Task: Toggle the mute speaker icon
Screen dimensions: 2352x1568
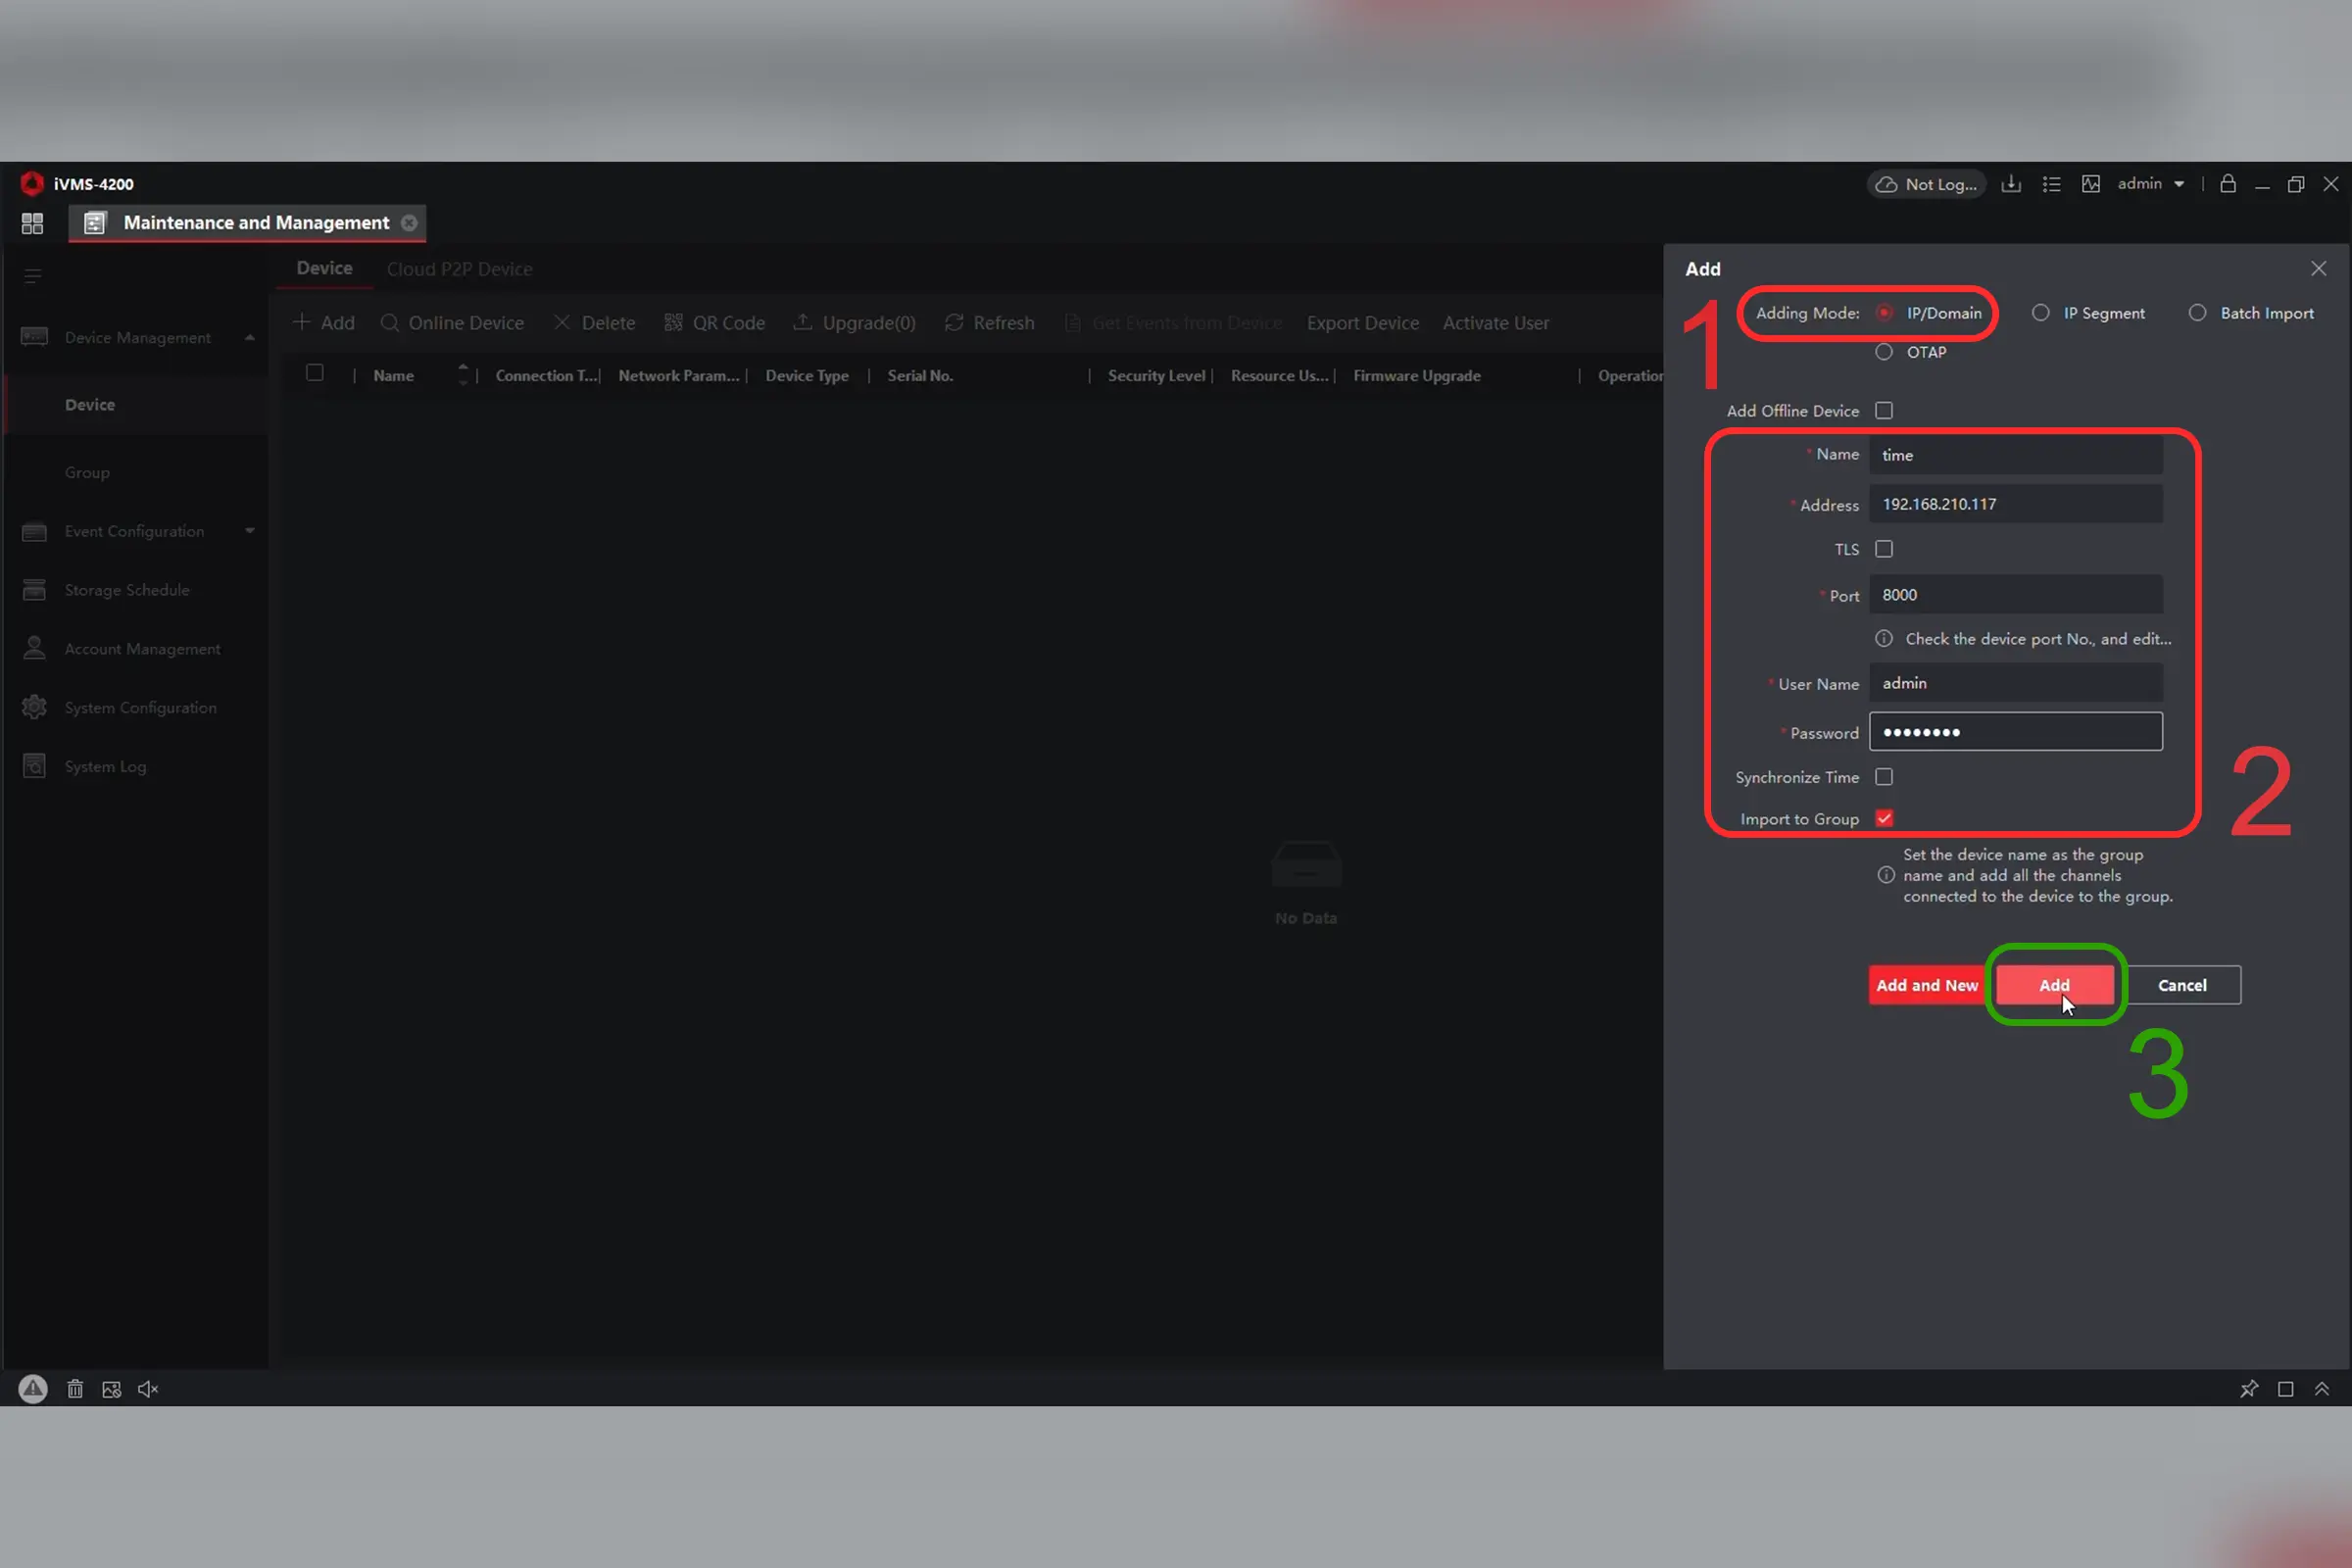Action: pyautogui.click(x=148, y=1389)
